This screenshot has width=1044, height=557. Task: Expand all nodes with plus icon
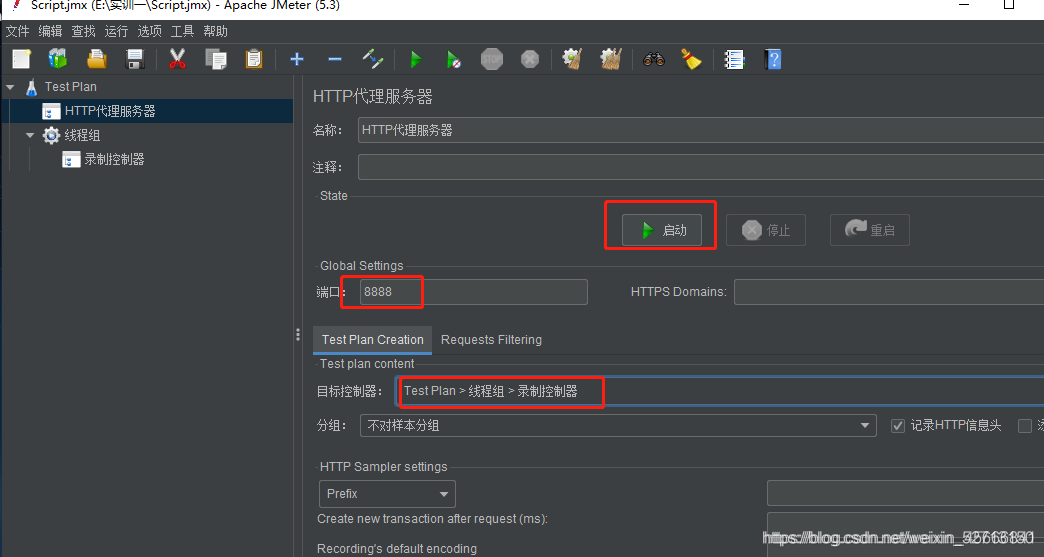(297, 59)
